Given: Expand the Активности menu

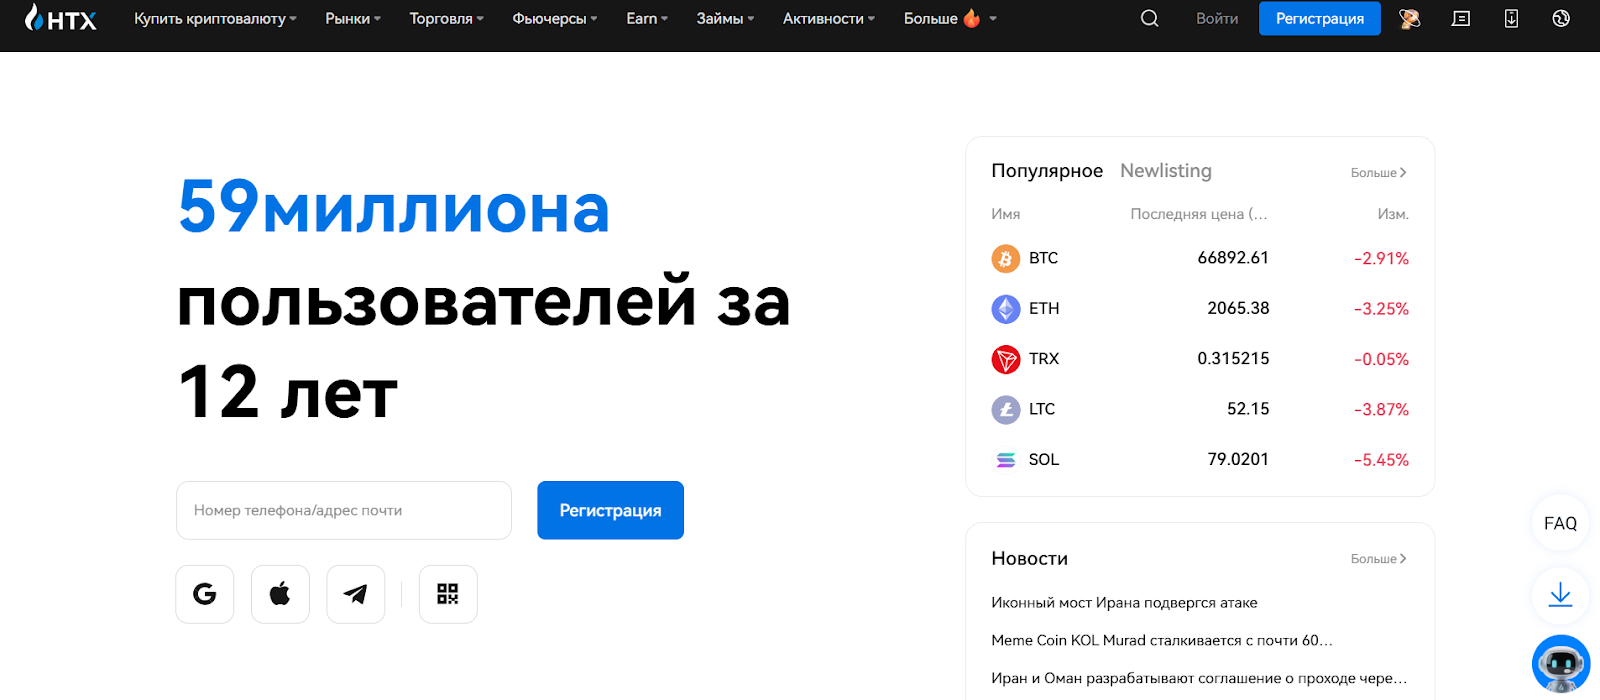Looking at the screenshot, I should click(x=829, y=18).
